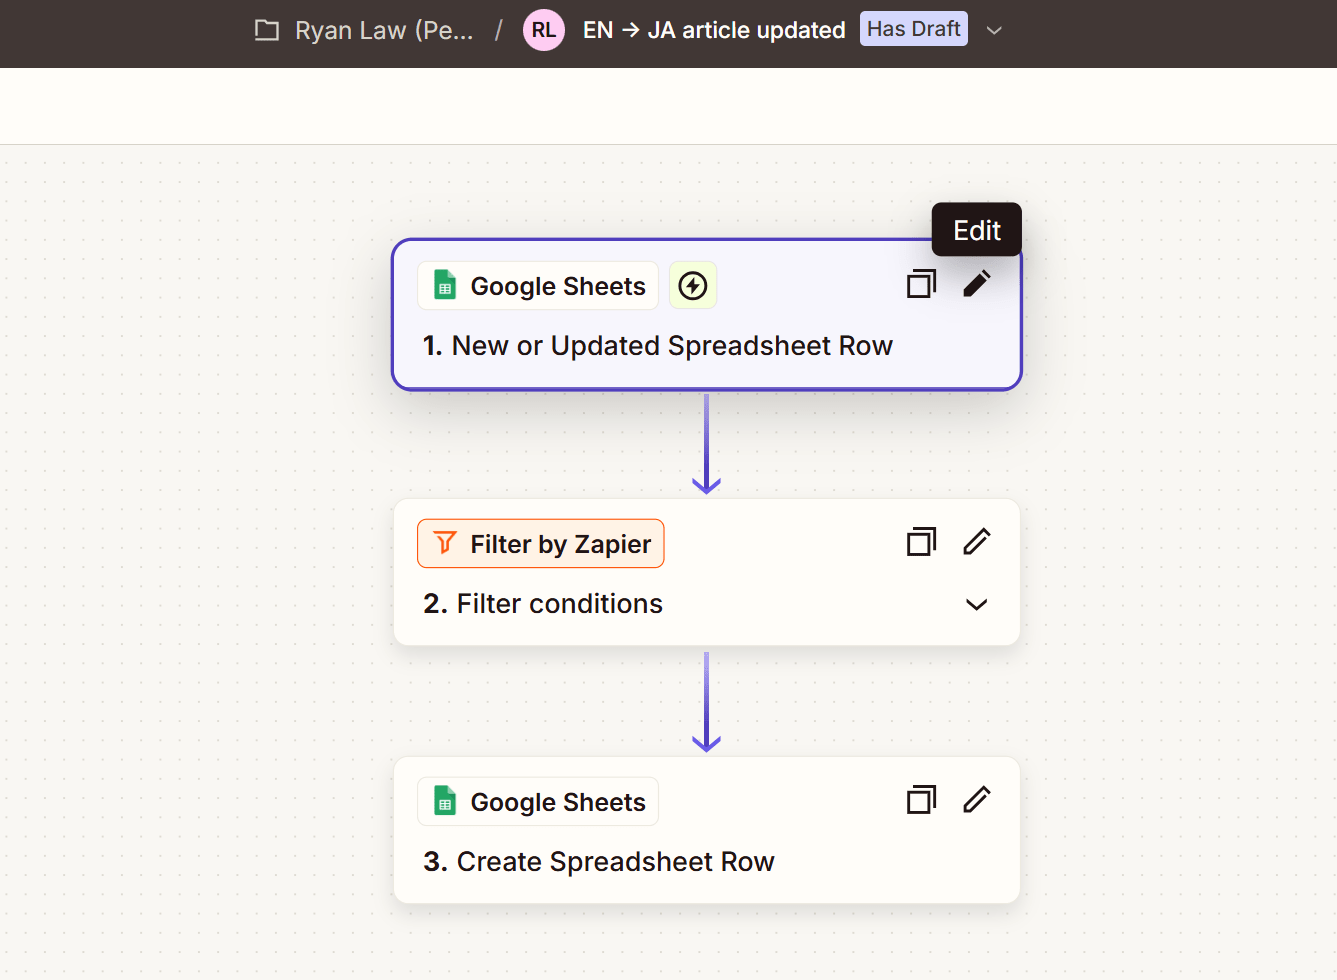Duplicate the Filter conditions step
Image resolution: width=1337 pixels, height=980 pixels.
(x=921, y=542)
